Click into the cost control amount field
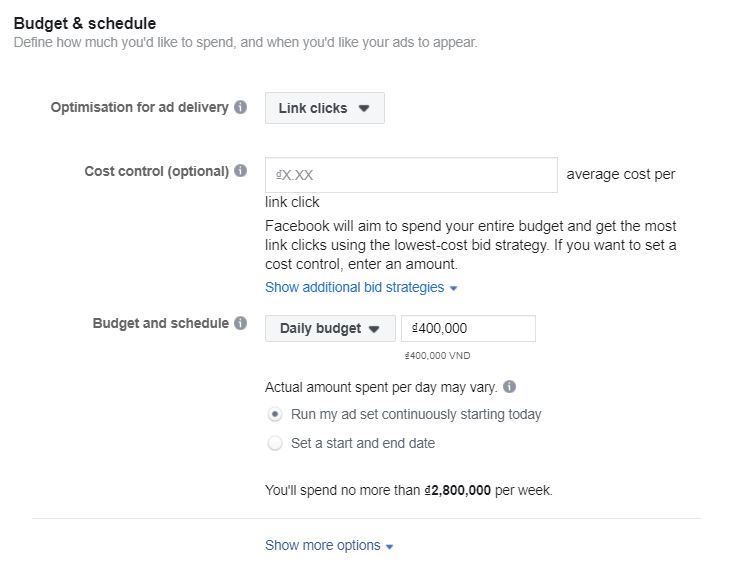This screenshot has width=731, height=574. pyautogui.click(x=411, y=175)
